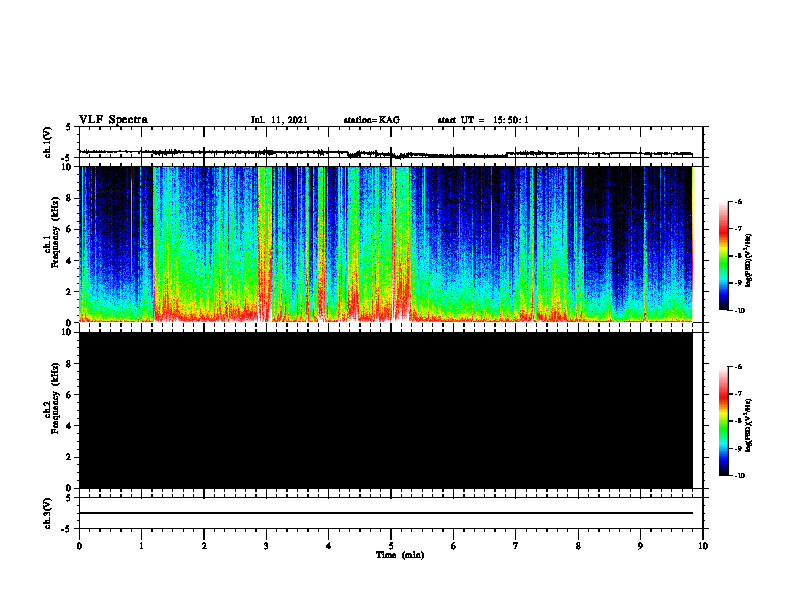Click the "8" kHz tick of ch.1 spectrogram
Image resolution: width=792 pixels, height=612 pixels.
tap(70, 198)
